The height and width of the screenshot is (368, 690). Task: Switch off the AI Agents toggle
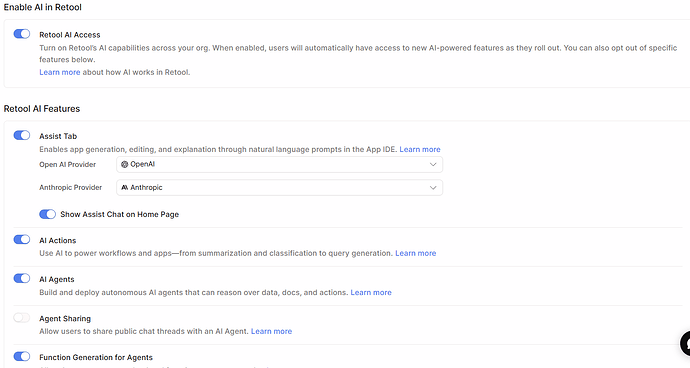pyautogui.click(x=22, y=278)
